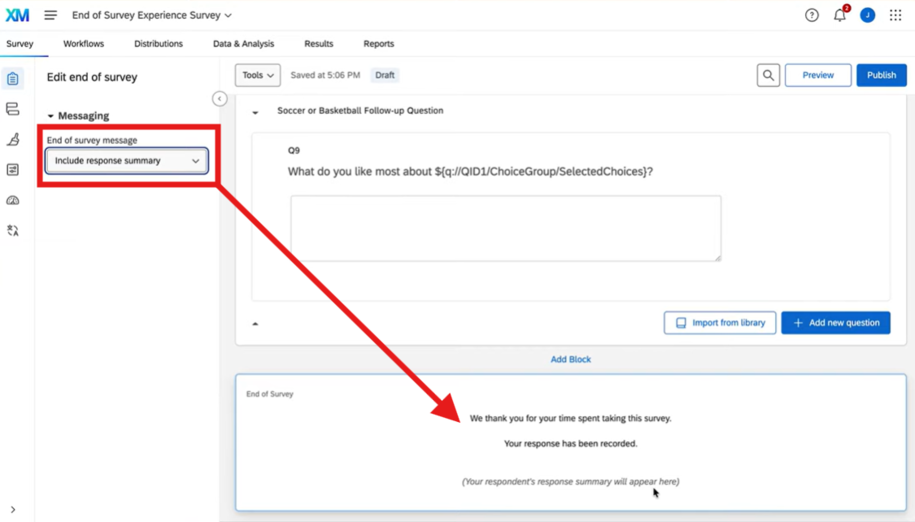915x522 pixels.
Task: Open the app switcher grid icon
Action: point(896,15)
